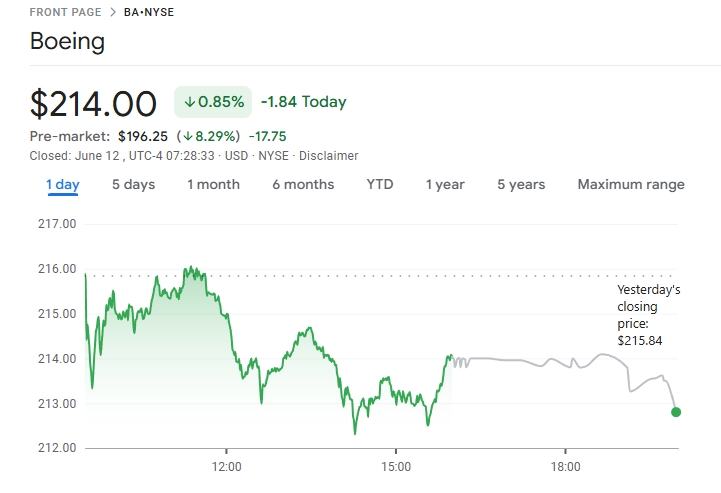Select the 1 day range tab
Viewport: 721px width, 493px height.
[63, 184]
